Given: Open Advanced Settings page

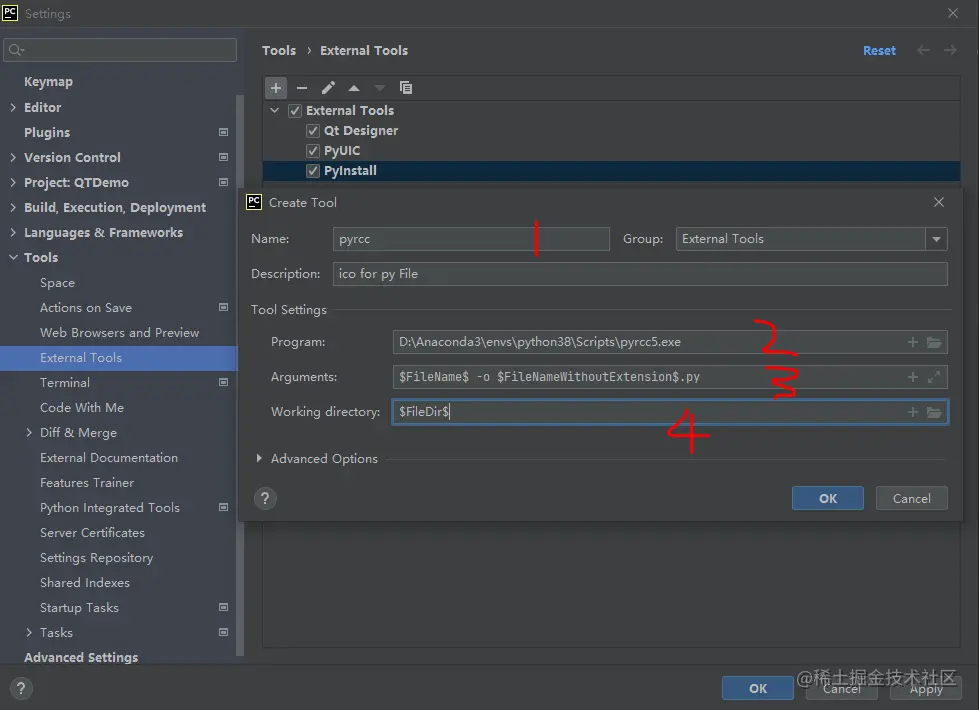Looking at the screenshot, I should click(81, 657).
